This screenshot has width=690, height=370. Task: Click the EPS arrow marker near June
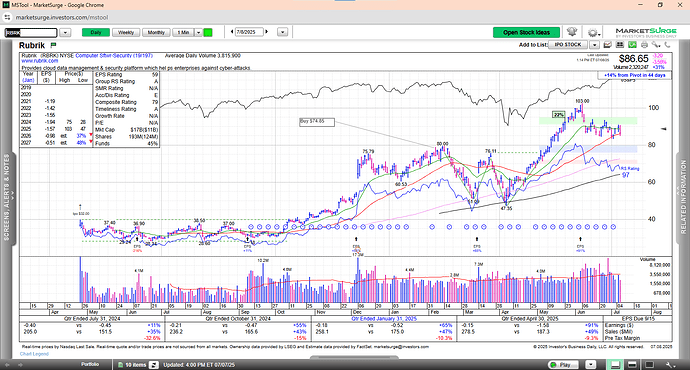click(x=580, y=240)
